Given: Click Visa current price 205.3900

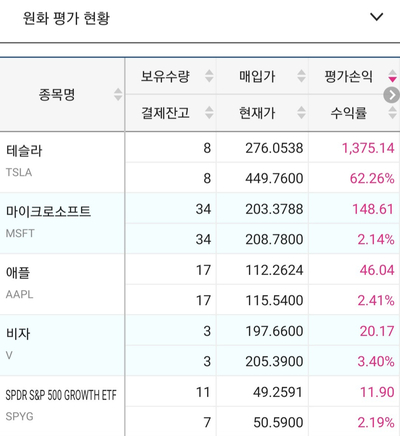Looking at the screenshot, I should 274,361.
